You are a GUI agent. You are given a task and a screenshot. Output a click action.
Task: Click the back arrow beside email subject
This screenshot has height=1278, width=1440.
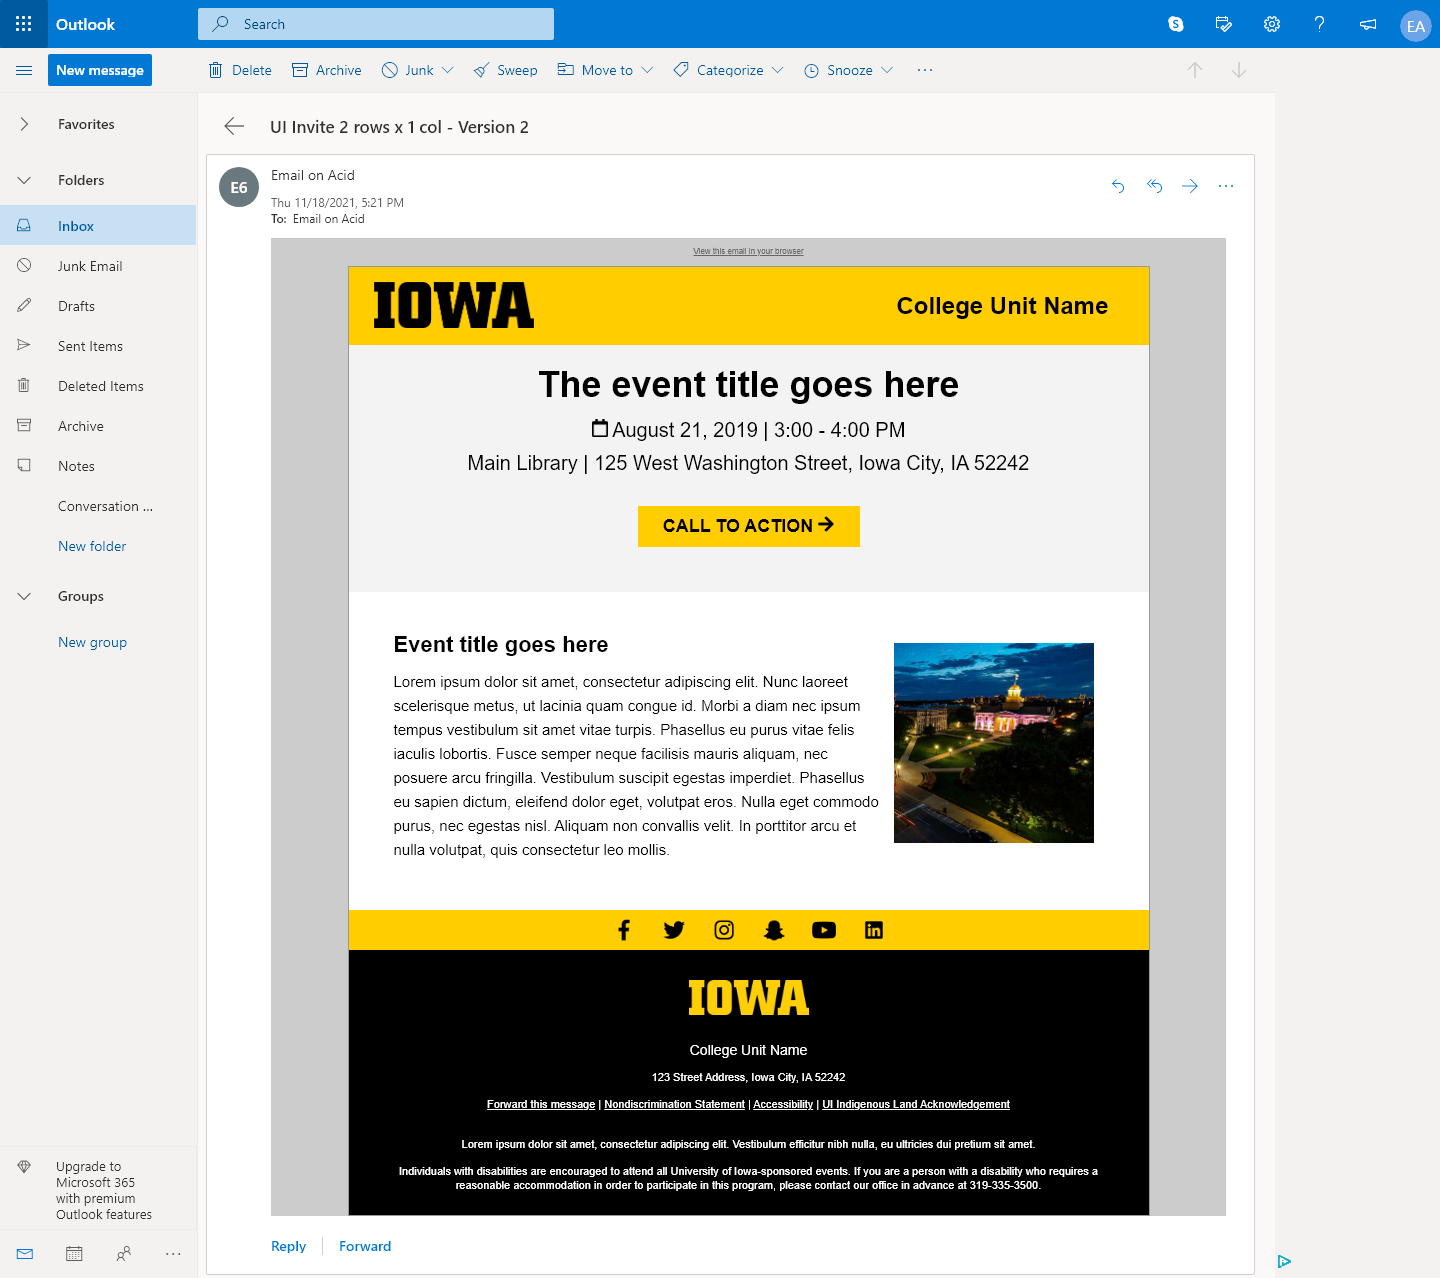tap(234, 126)
